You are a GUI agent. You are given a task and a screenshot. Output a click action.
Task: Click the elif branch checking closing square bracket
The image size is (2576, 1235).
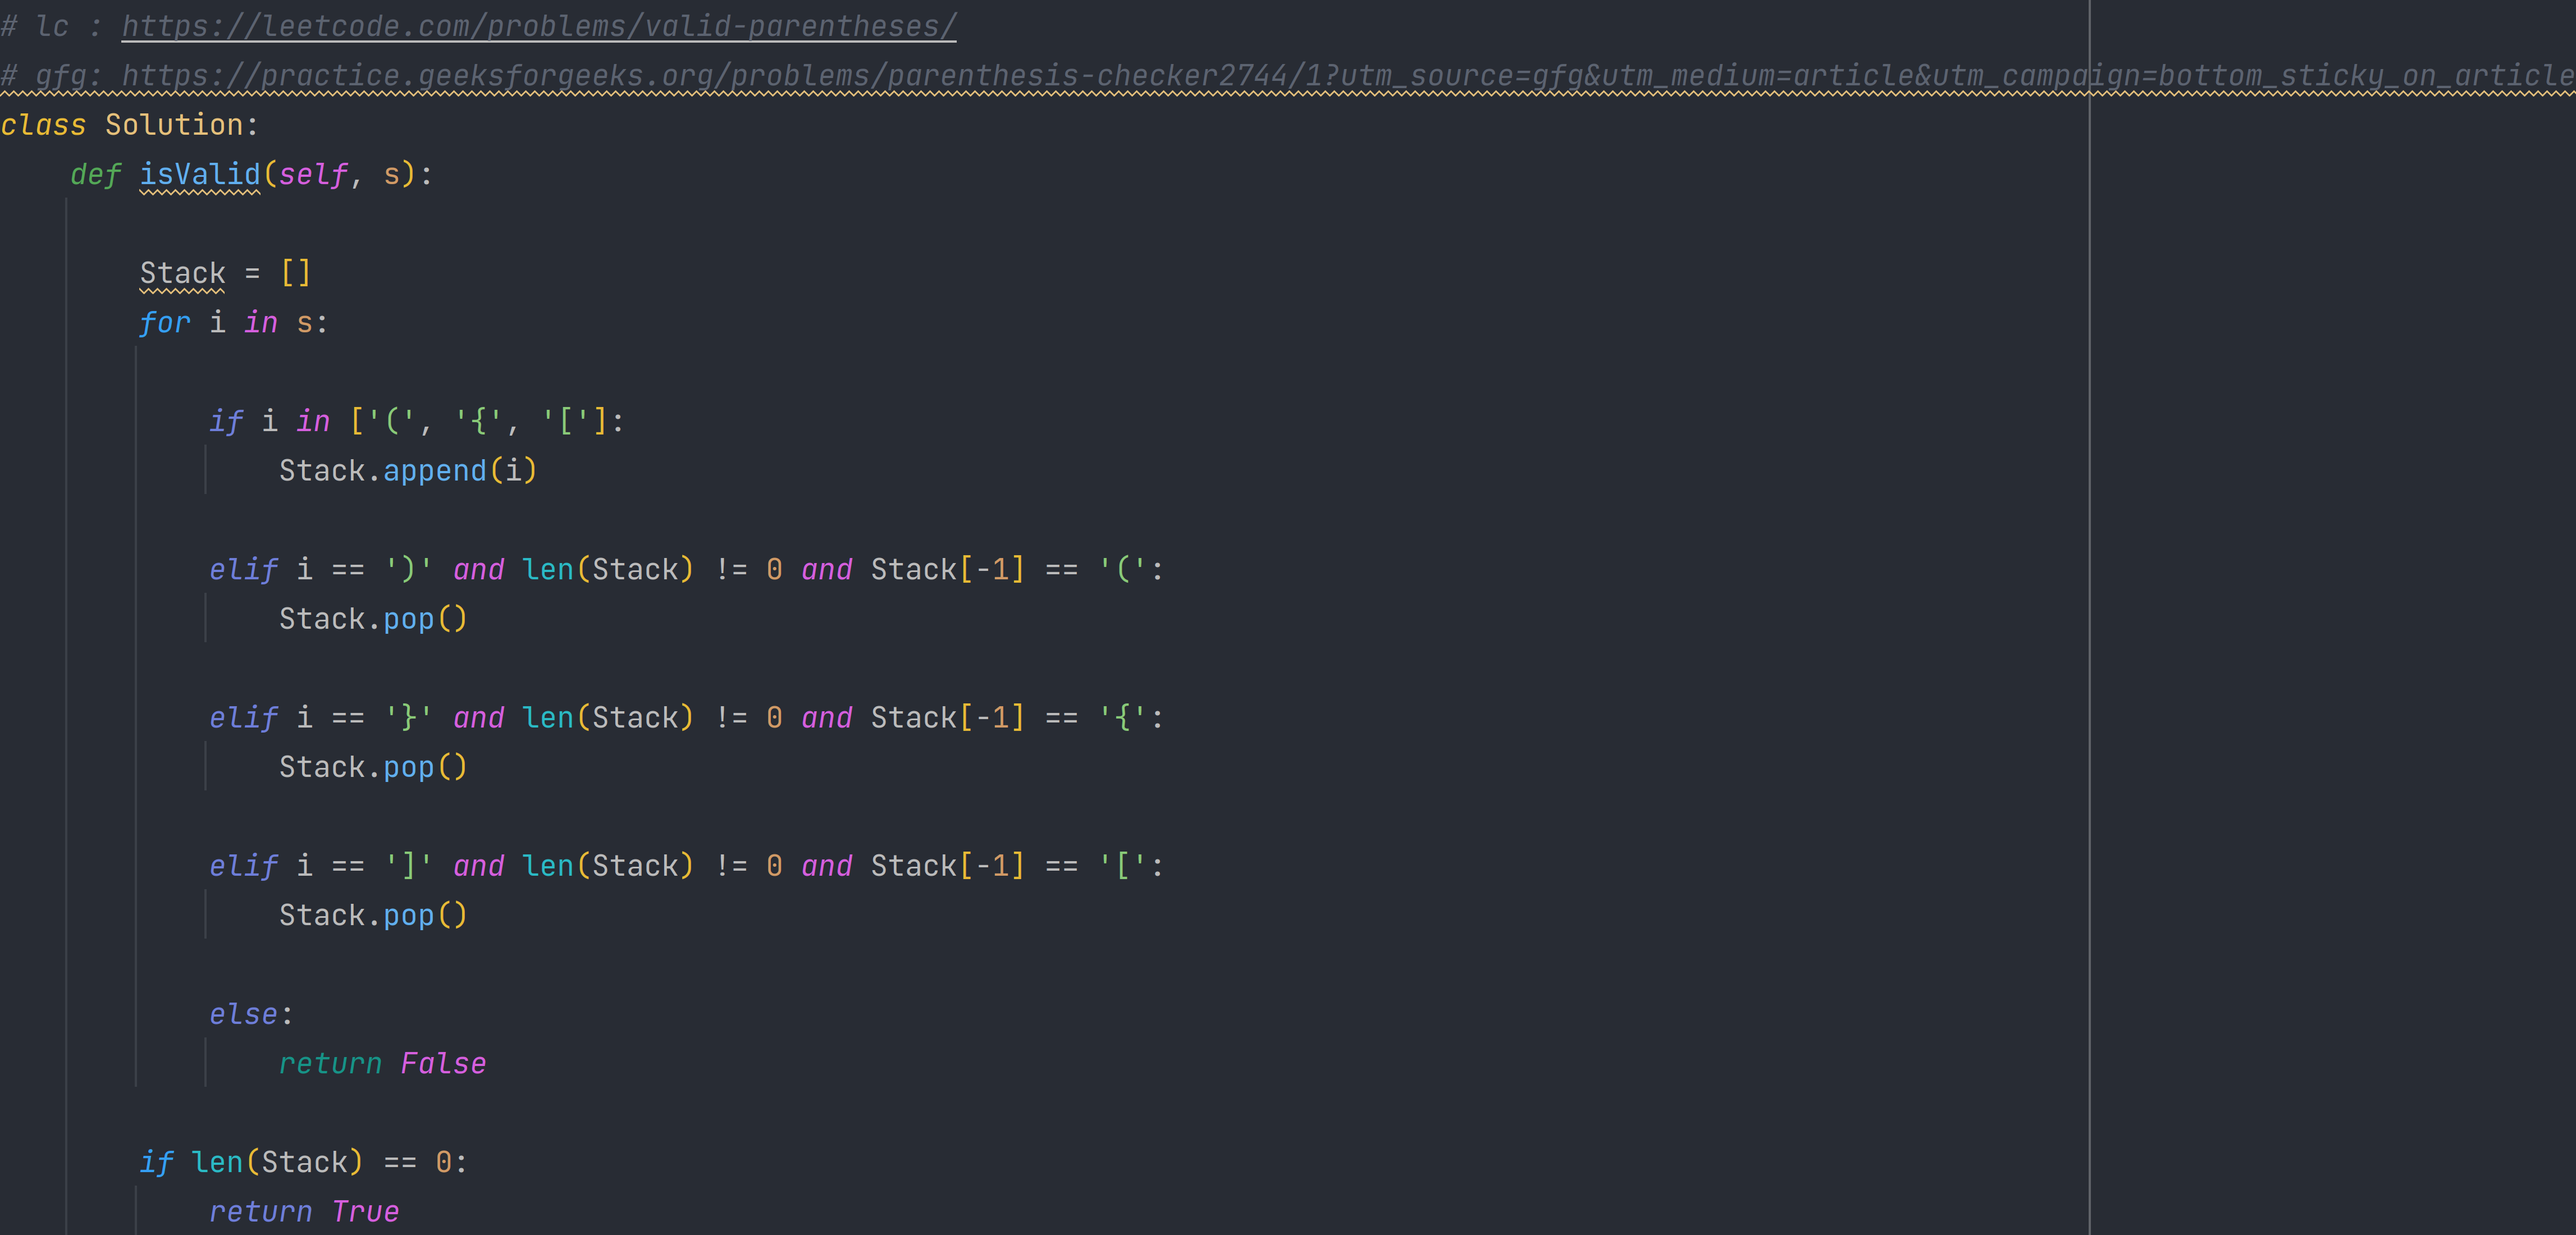click(685, 865)
